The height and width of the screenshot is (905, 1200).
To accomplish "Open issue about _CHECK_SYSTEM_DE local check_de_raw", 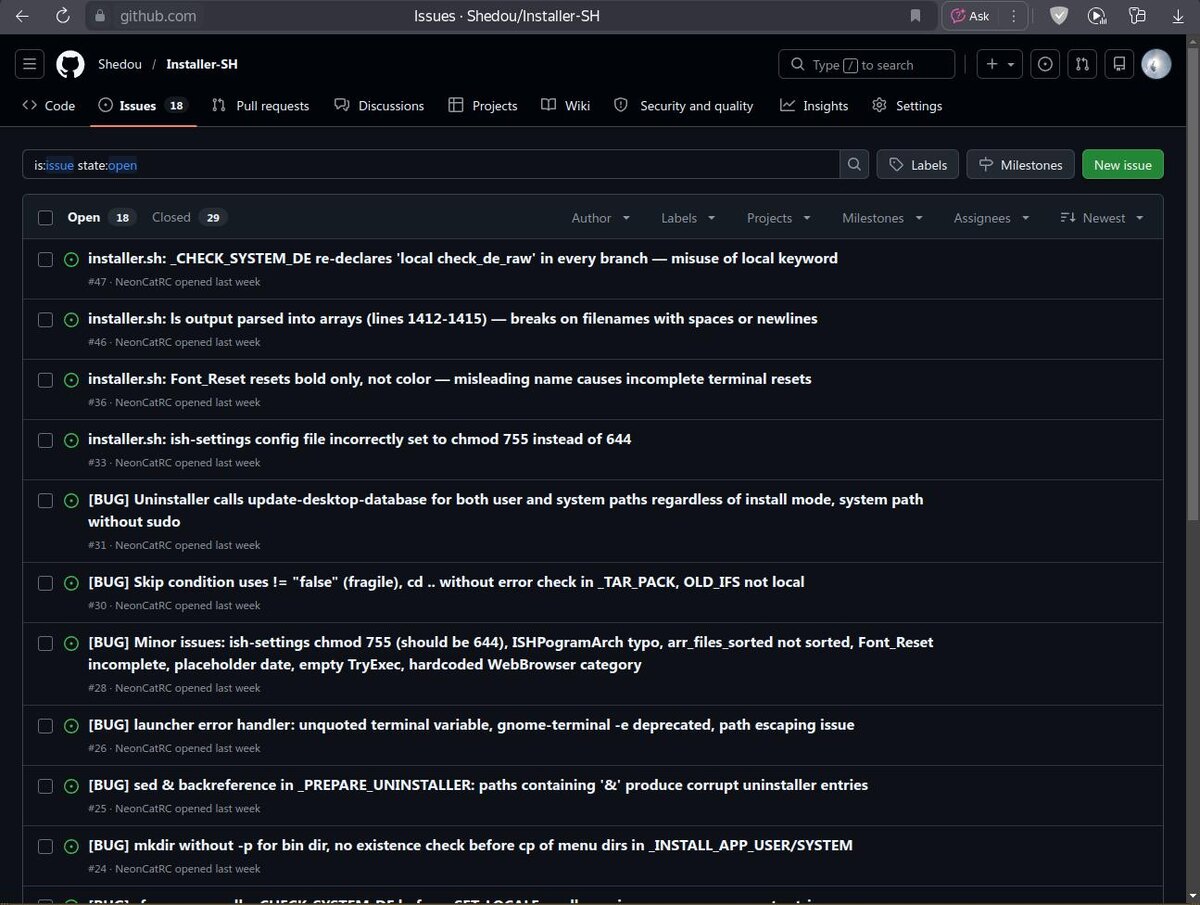I will 463,258.
